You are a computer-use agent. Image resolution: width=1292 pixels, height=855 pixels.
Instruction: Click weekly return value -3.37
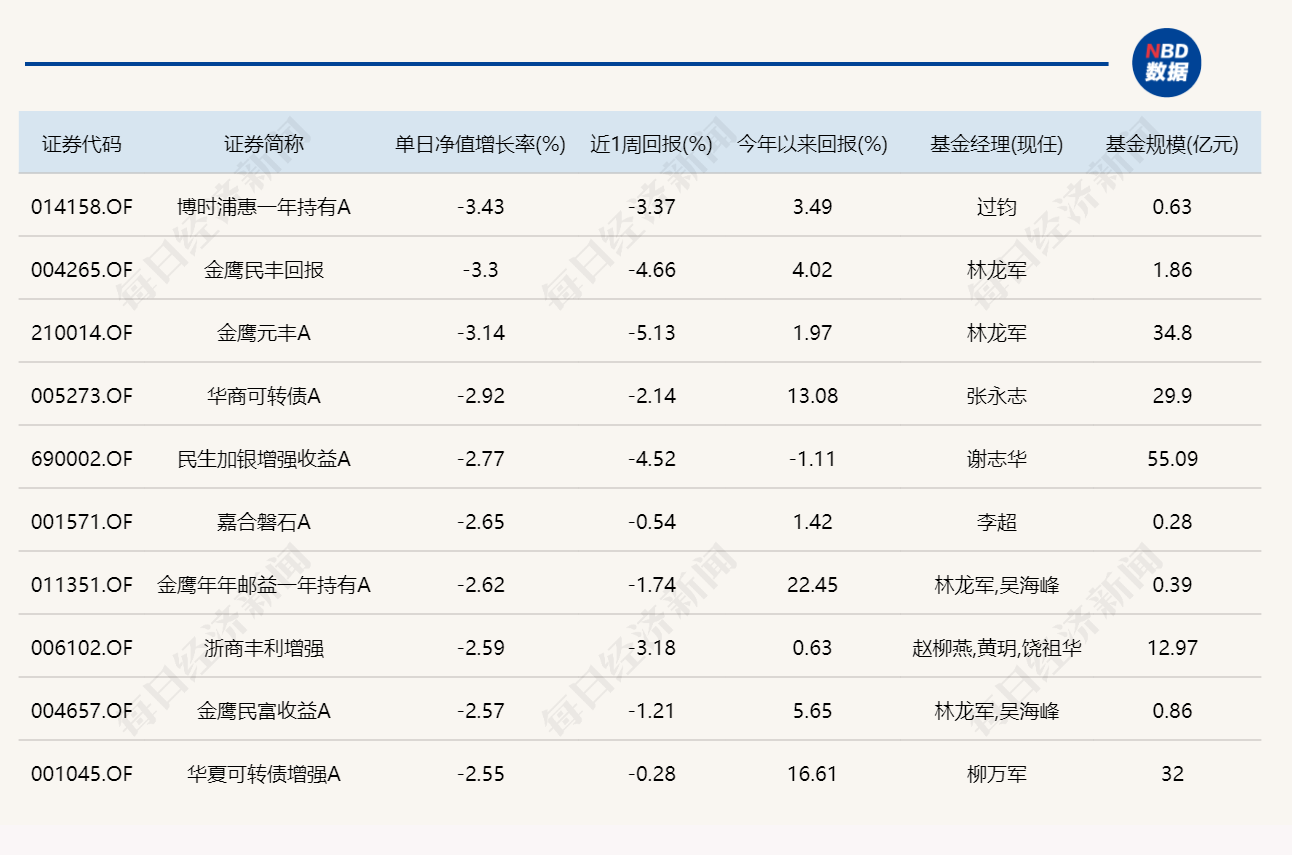[652, 207]
